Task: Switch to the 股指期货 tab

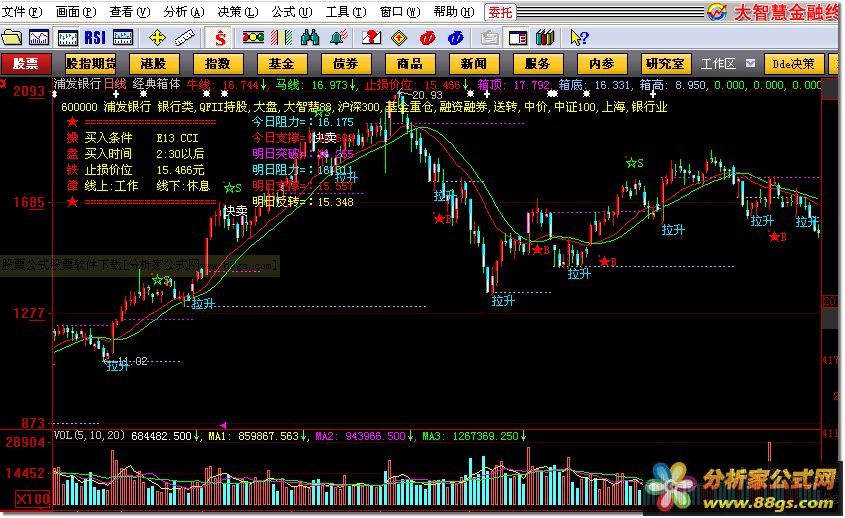Action: click(x=90, y=64)
